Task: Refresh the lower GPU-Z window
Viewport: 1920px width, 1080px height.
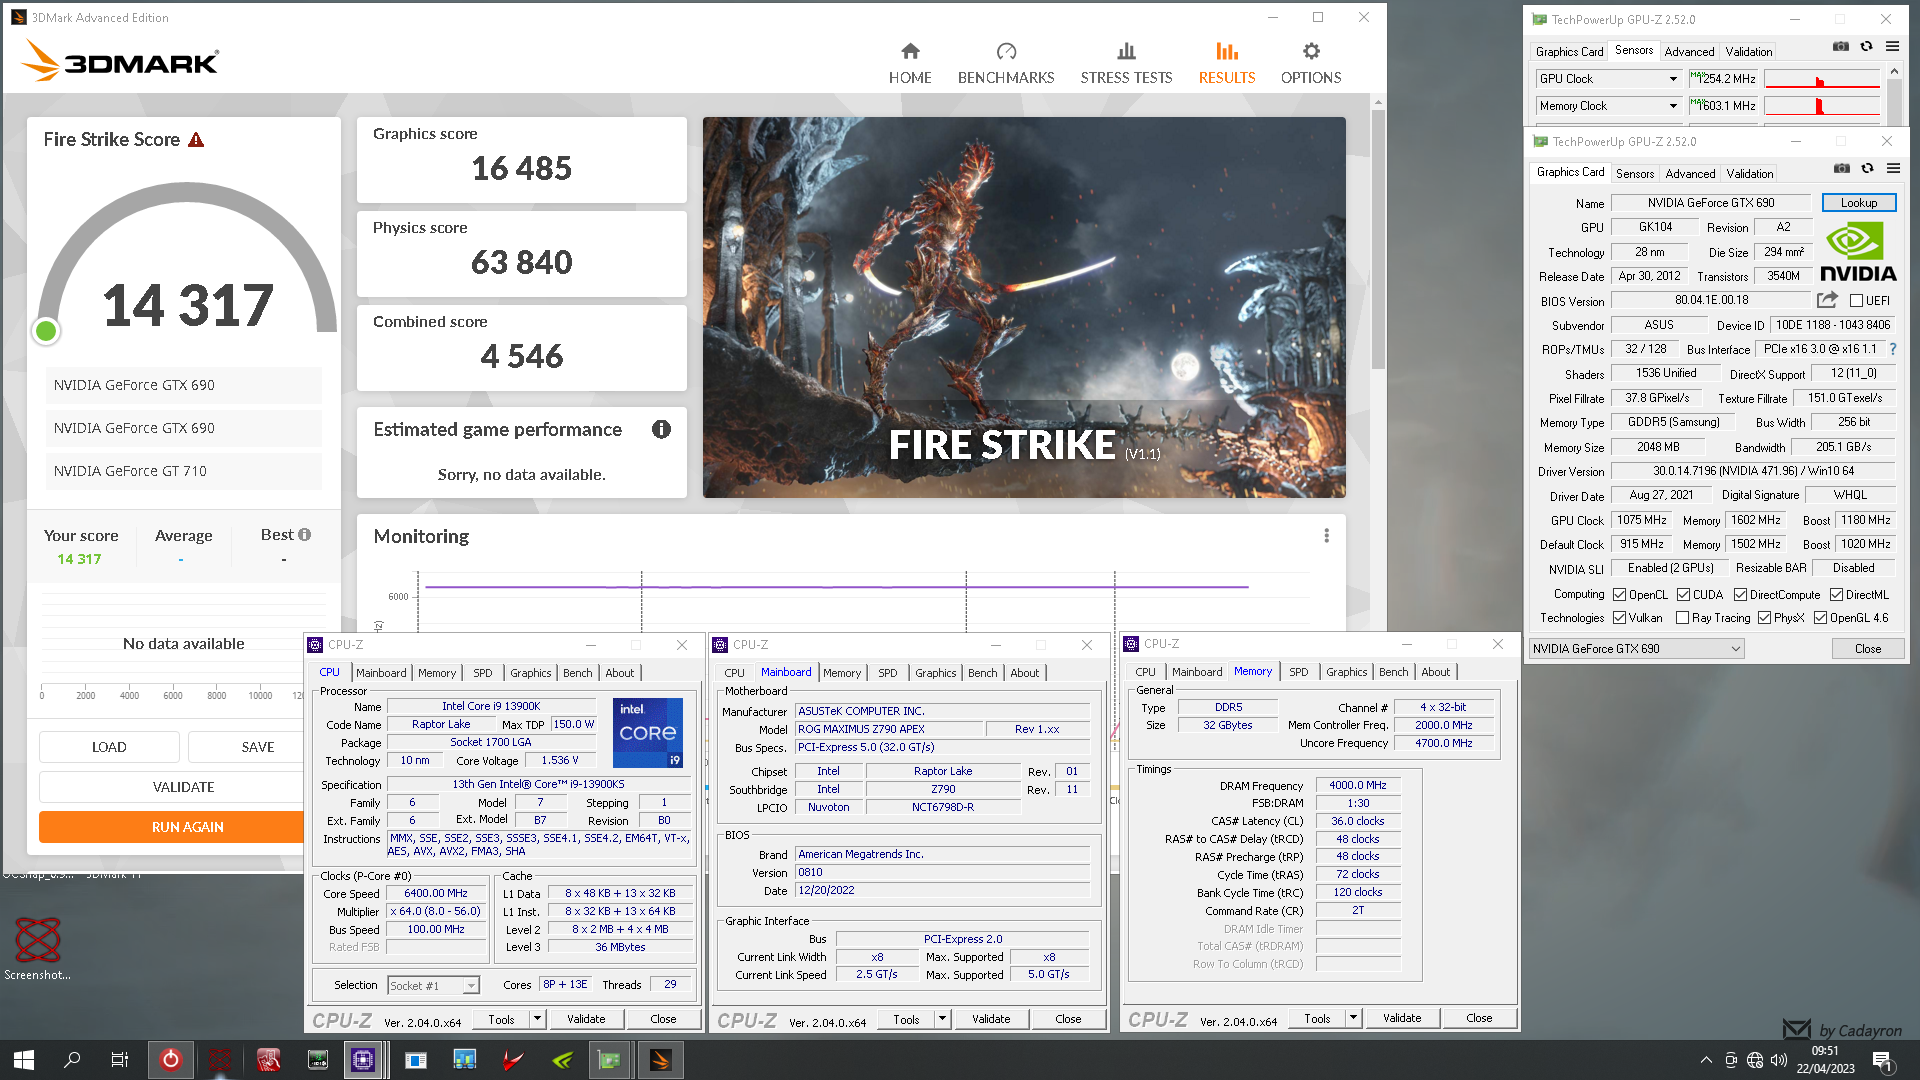Action: pyautogui.click(x=1867, y=169)
